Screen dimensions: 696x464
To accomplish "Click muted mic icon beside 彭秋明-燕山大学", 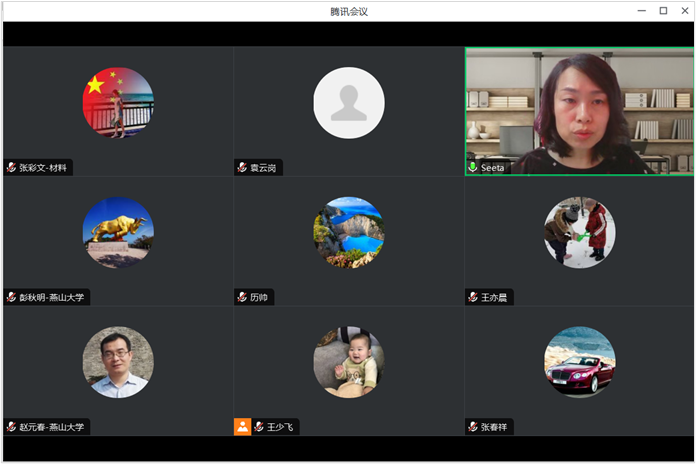I will click(11, 297).
